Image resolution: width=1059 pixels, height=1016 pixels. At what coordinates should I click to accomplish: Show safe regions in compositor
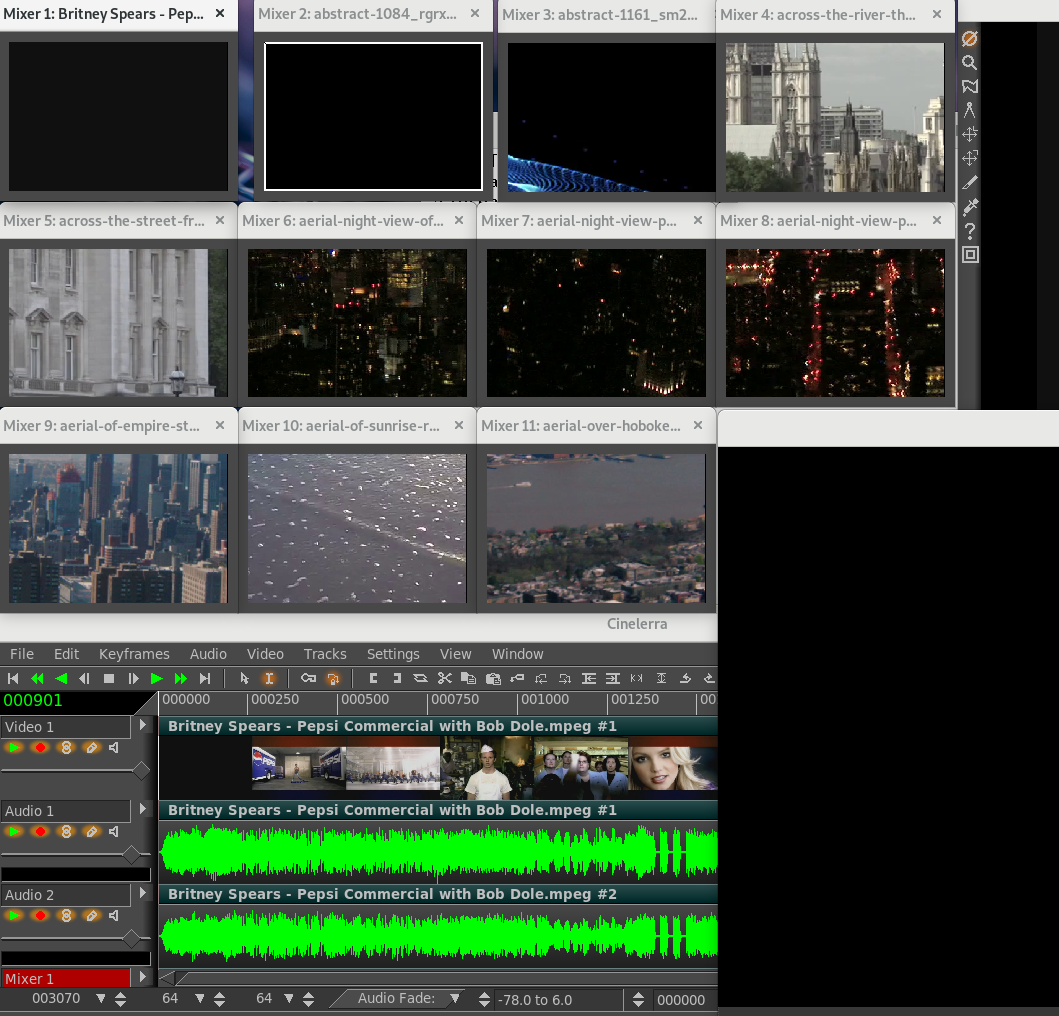pyautogui.click(x=969, y=255)
